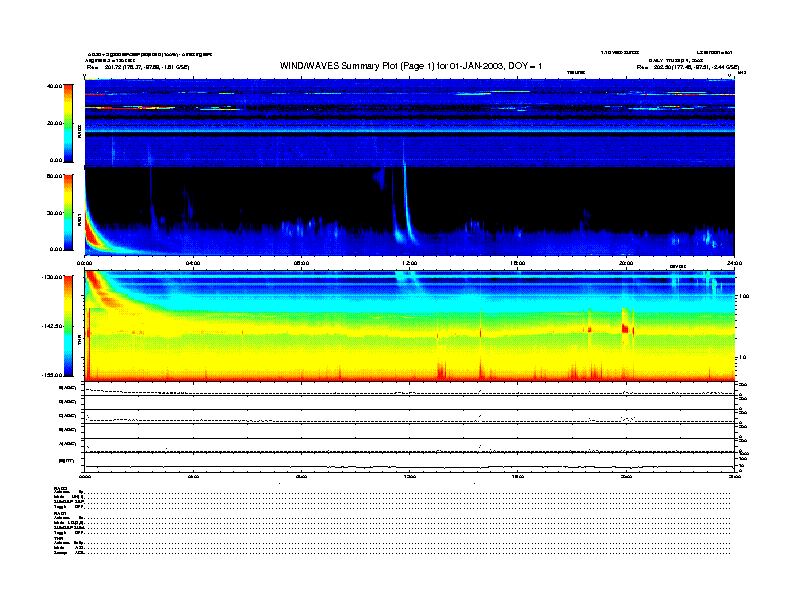
Task: Select the 40.00 label on RAD2 color scale
Action: [54, 86]
